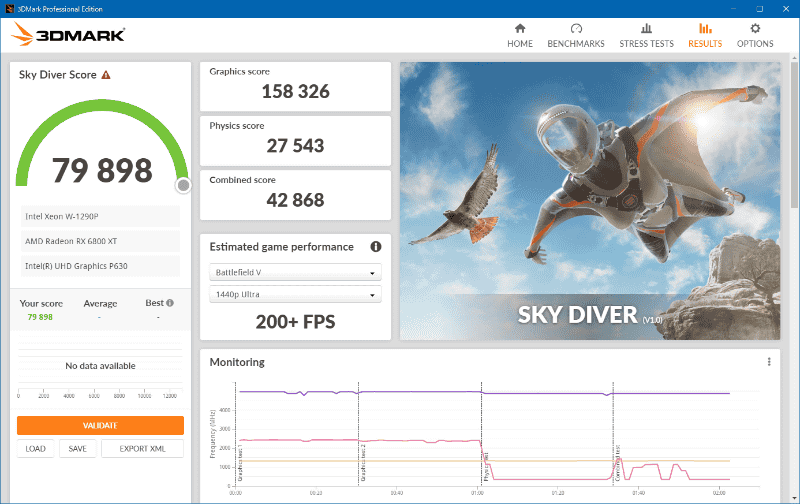Open the Options tab
The height and width of the screenshot is (504, 800).
pyautogui.click(x=755, y=36)
